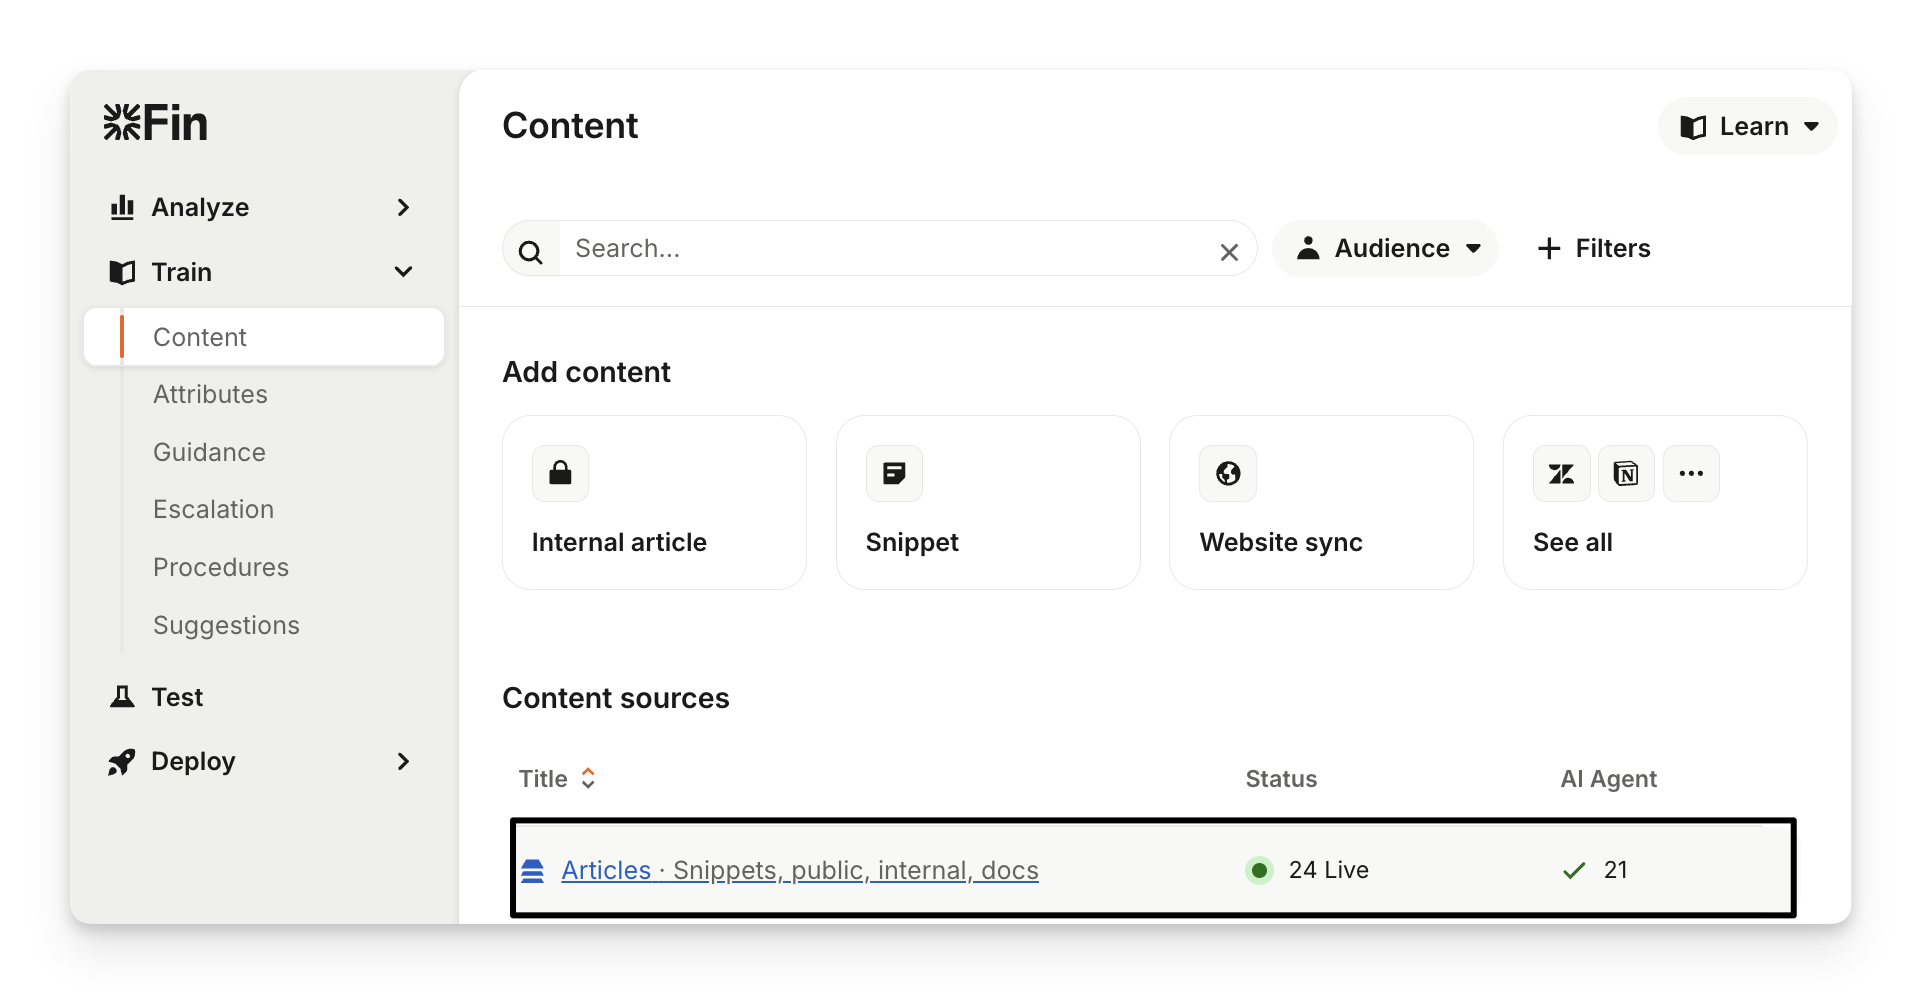The width and height of the screenshot is (1922, 994).
Task: Clear search with the X icon
Action: tap(1229, 252)
